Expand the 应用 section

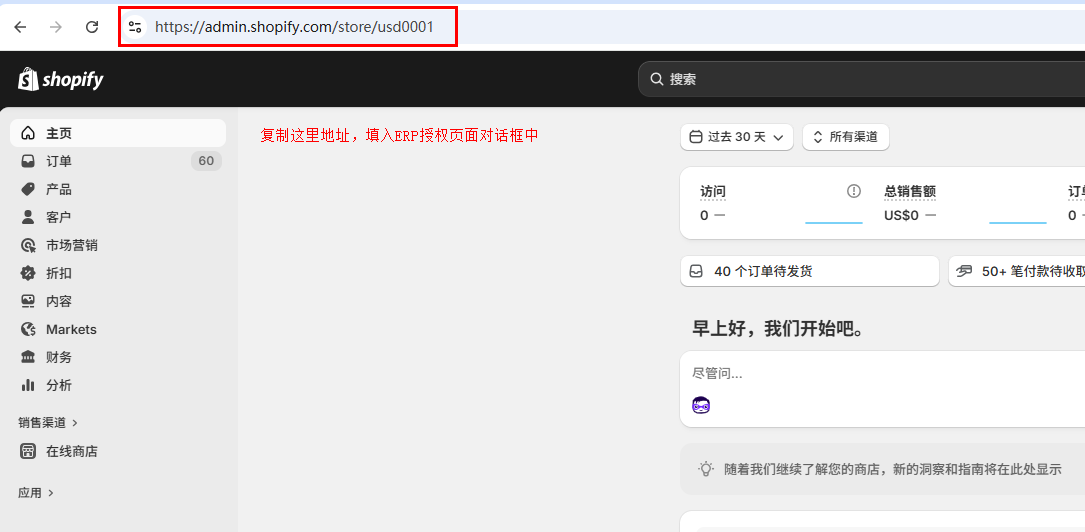36,493
